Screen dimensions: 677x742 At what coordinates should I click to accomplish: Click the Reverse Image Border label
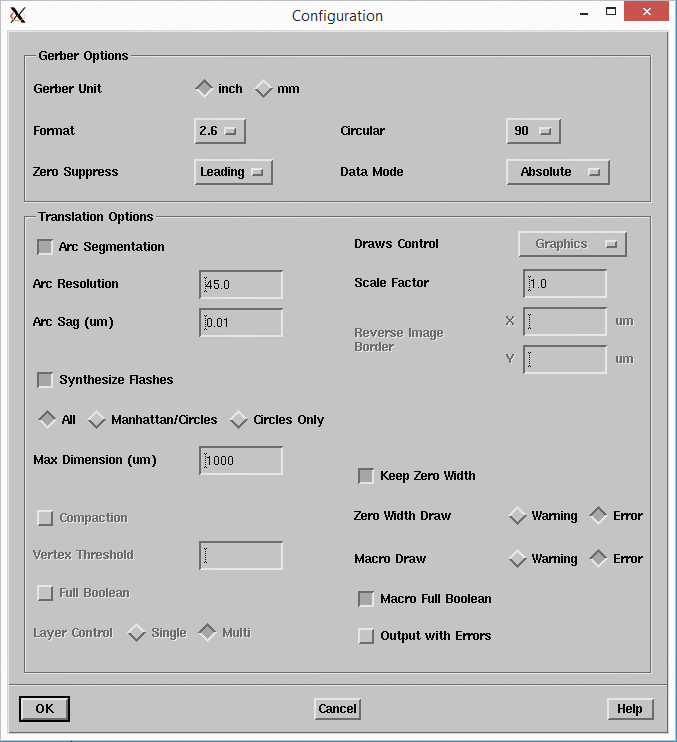tap(399, 340)
